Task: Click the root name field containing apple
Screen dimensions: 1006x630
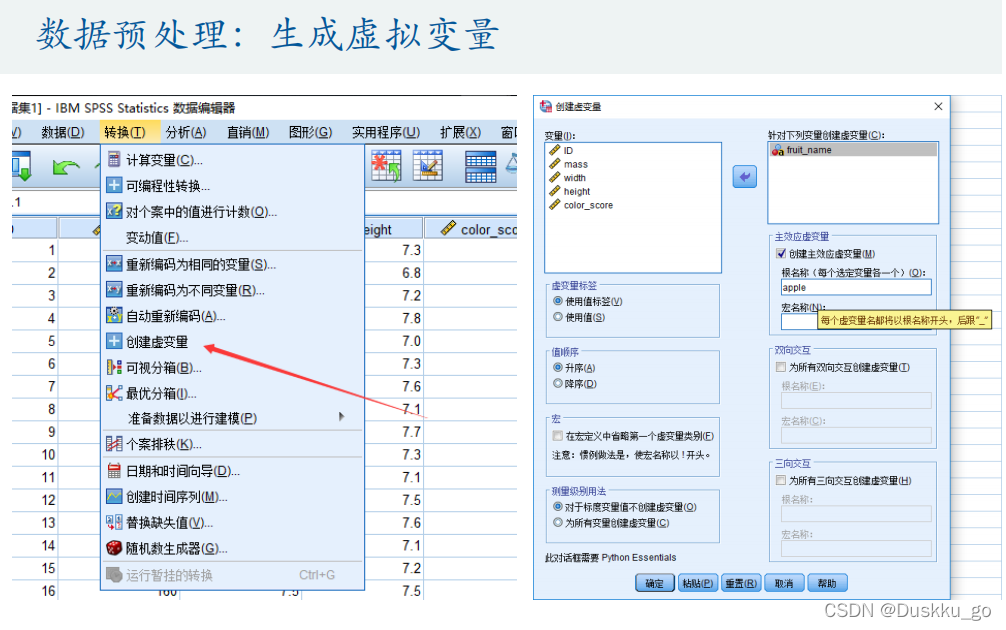Action: coord(856,287)
